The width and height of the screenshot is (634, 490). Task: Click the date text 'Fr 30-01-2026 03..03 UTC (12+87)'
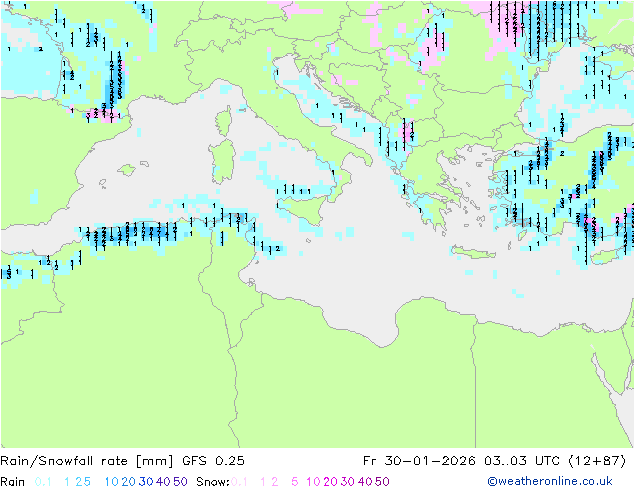pos(494,461)
